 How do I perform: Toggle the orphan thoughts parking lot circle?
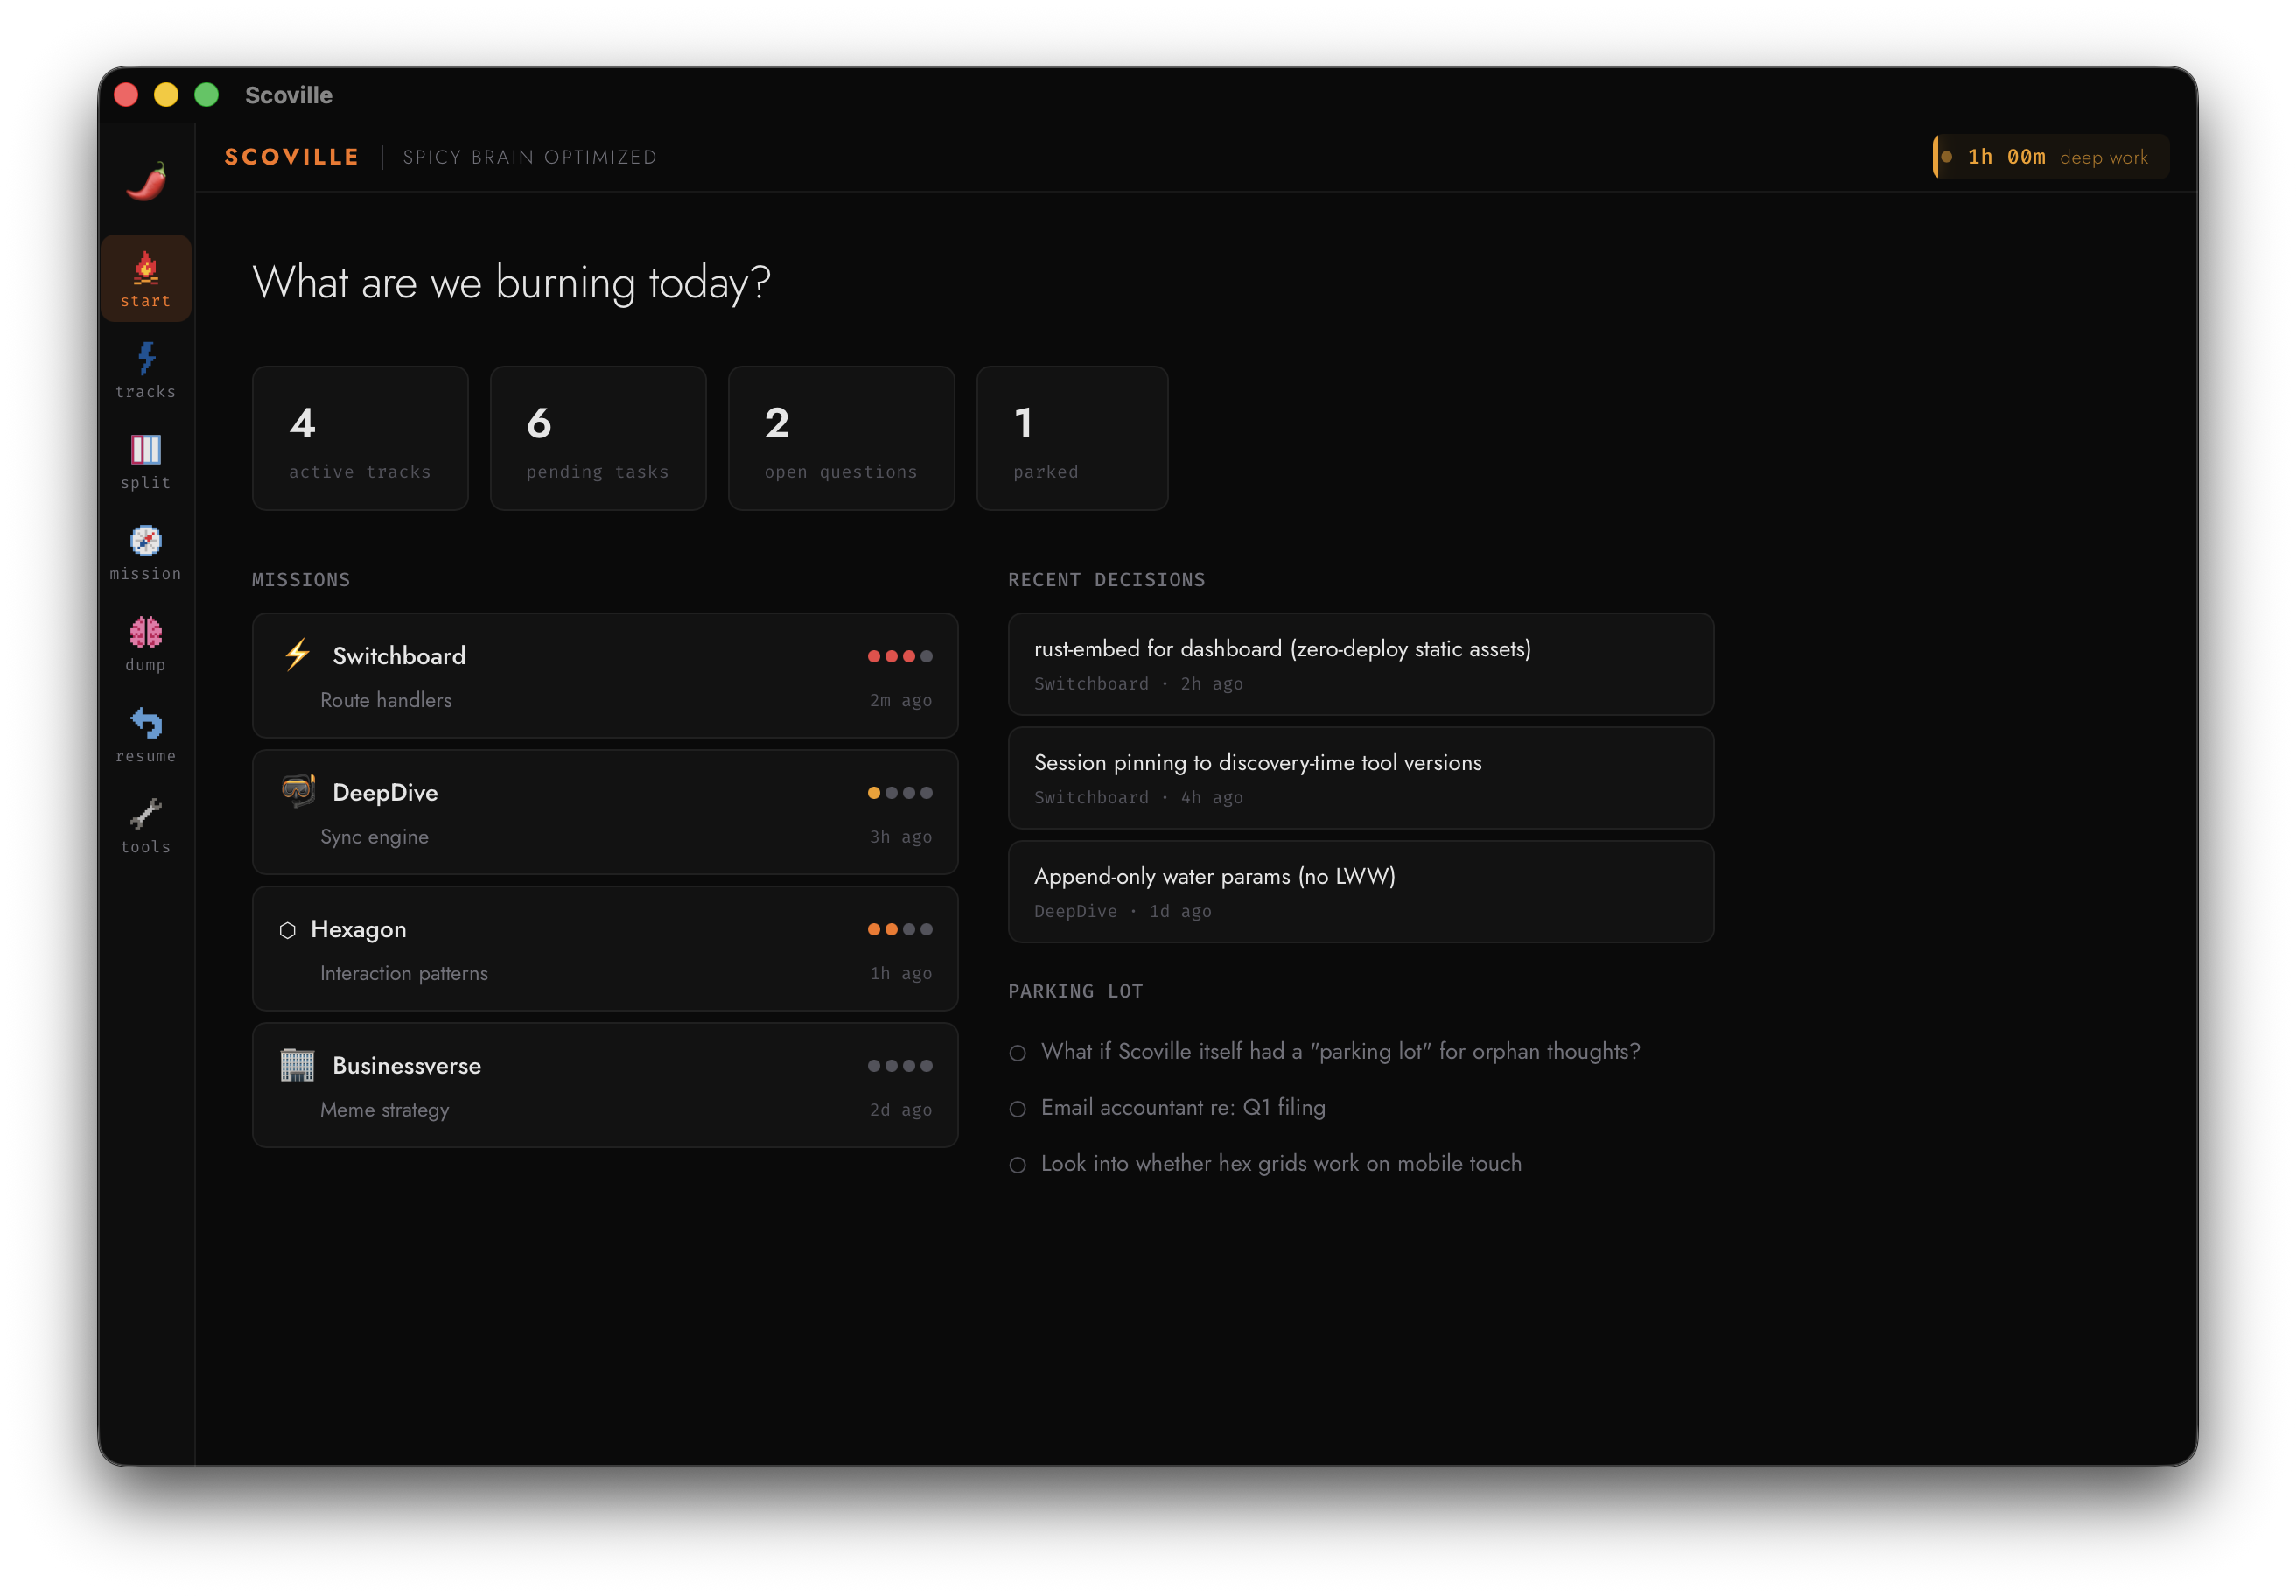1018,1052
